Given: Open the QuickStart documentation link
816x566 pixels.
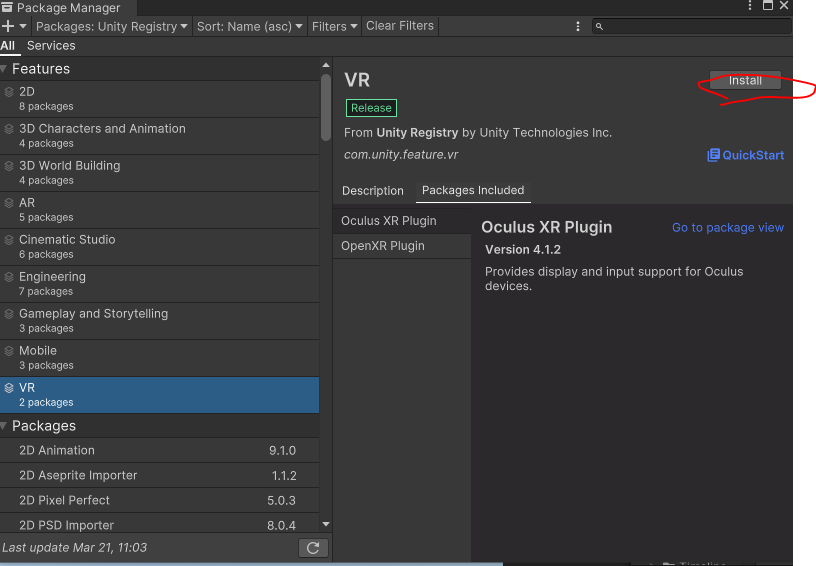Looking at the screenshot, I should (x=745, y=155).
